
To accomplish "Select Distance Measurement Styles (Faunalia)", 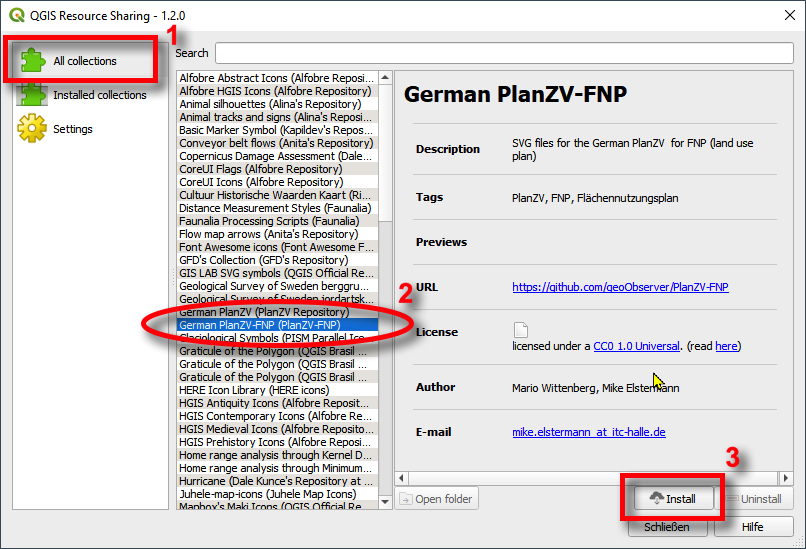I will click(x=278, y=208).
